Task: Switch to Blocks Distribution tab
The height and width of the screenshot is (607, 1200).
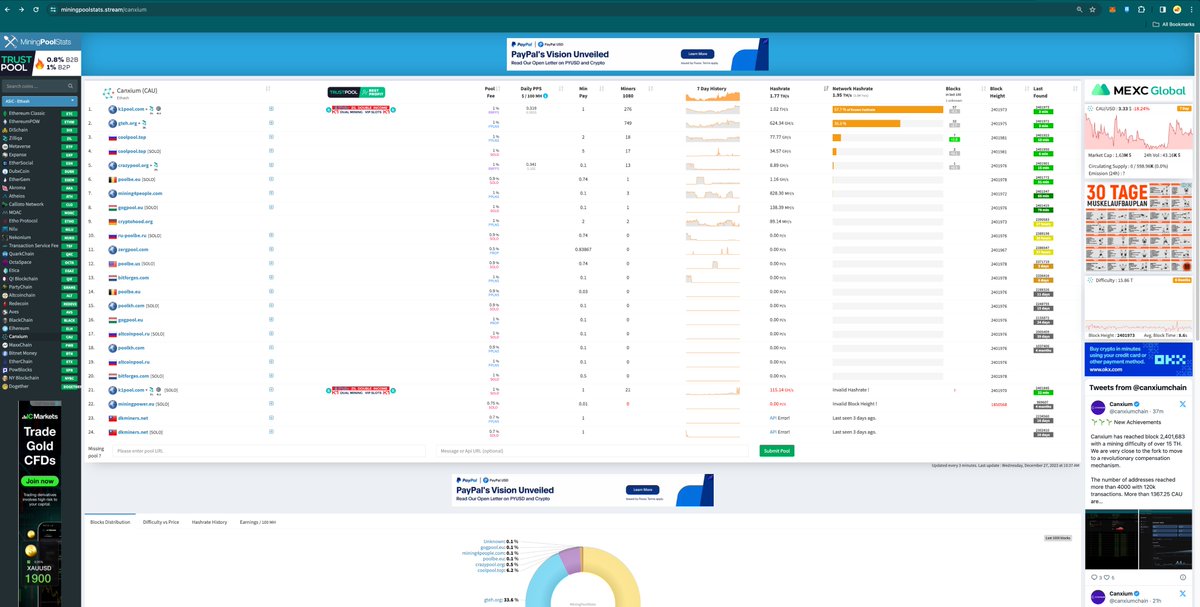Action: coord(110,522)
